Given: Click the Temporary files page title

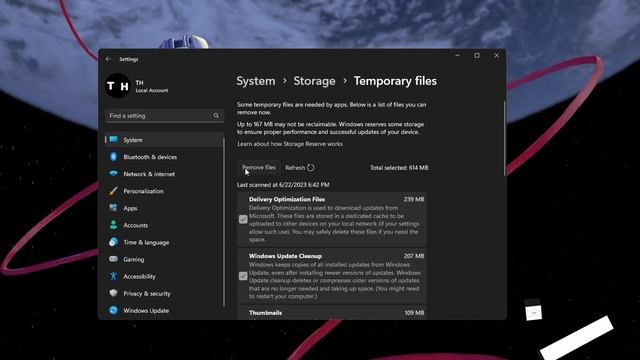Looking at the screenshot, I should click(395, 81).
